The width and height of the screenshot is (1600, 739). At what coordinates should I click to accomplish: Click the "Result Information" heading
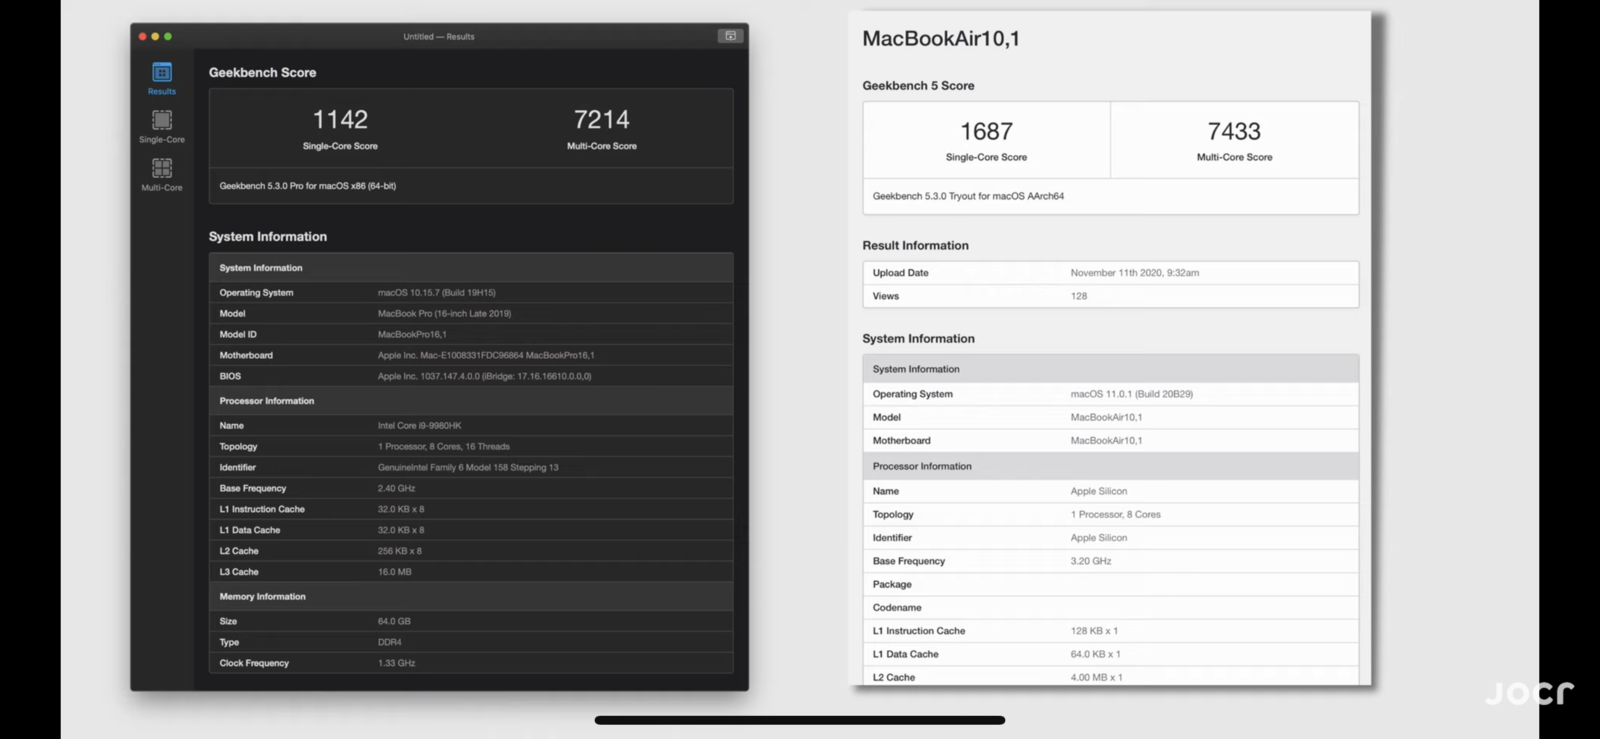[x=915, y=246]
